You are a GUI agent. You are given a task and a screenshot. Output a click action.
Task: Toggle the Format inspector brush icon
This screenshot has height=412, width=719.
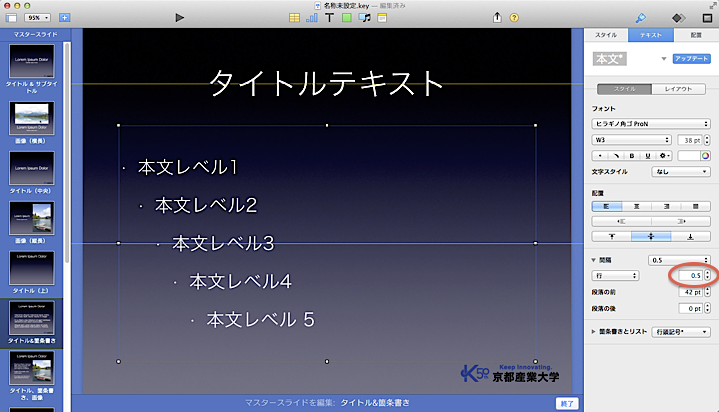click(x=641, y=18)
